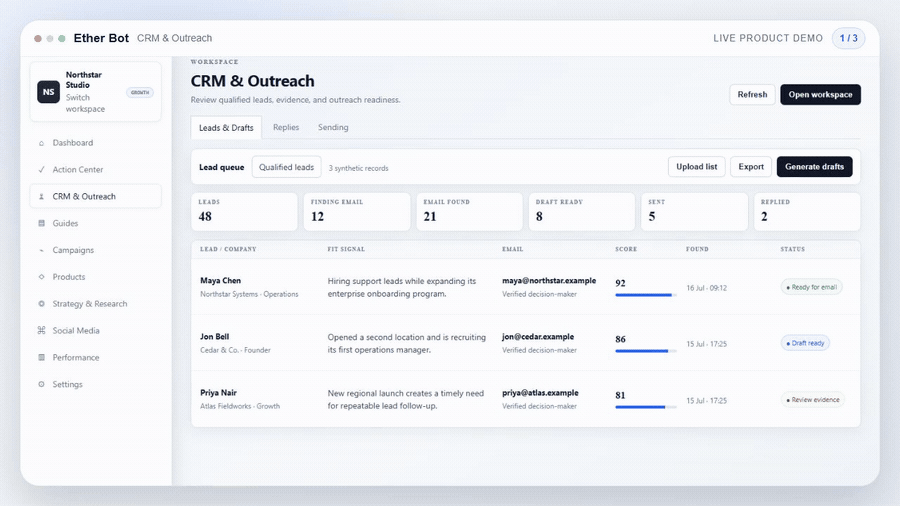The width and height of the screenshot is (900, 506).
Task: Click the red window close dot
Action: pos(38,38)
